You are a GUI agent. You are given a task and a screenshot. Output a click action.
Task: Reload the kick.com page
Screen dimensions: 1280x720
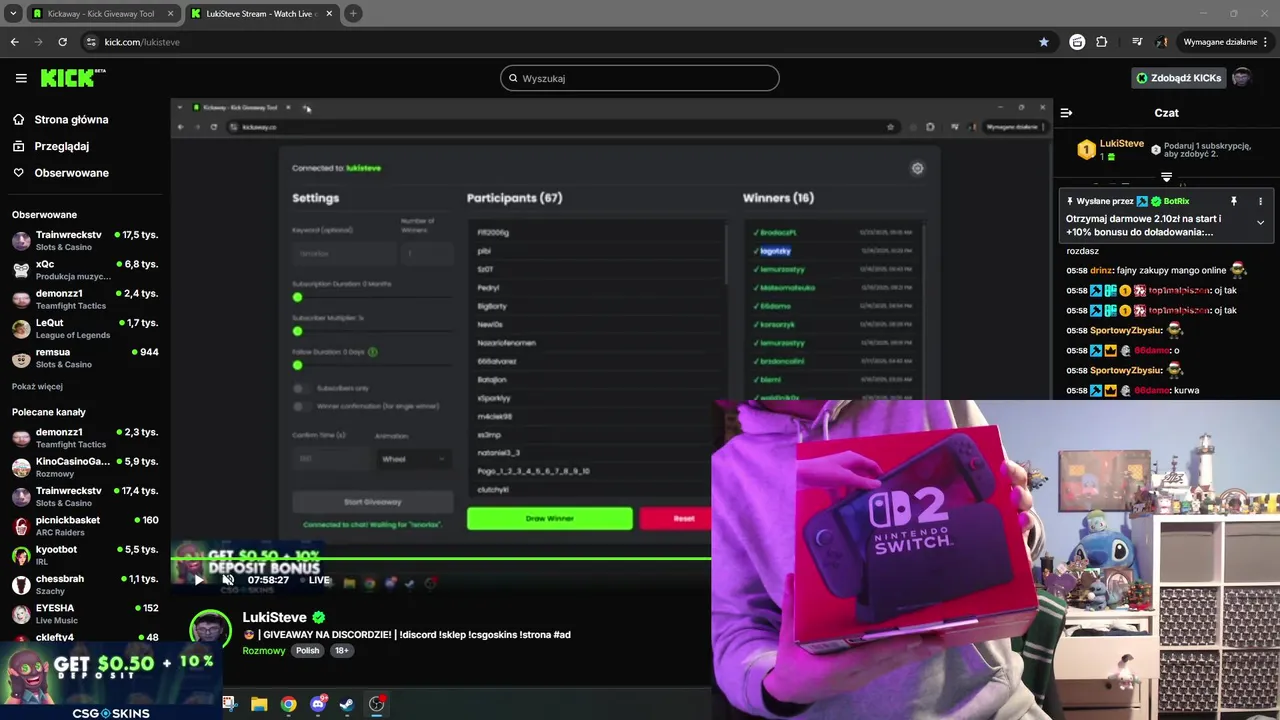[x=62, y=42]
